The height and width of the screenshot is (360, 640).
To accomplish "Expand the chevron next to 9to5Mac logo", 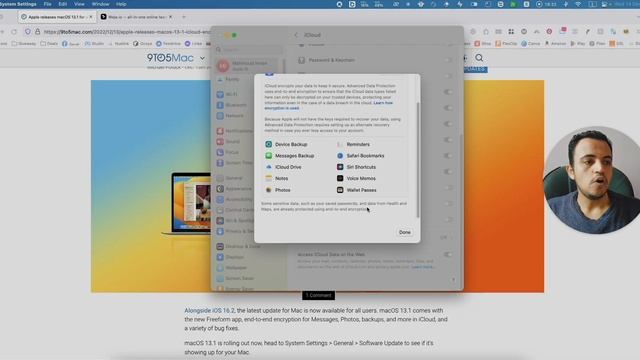I will [202, 58].
